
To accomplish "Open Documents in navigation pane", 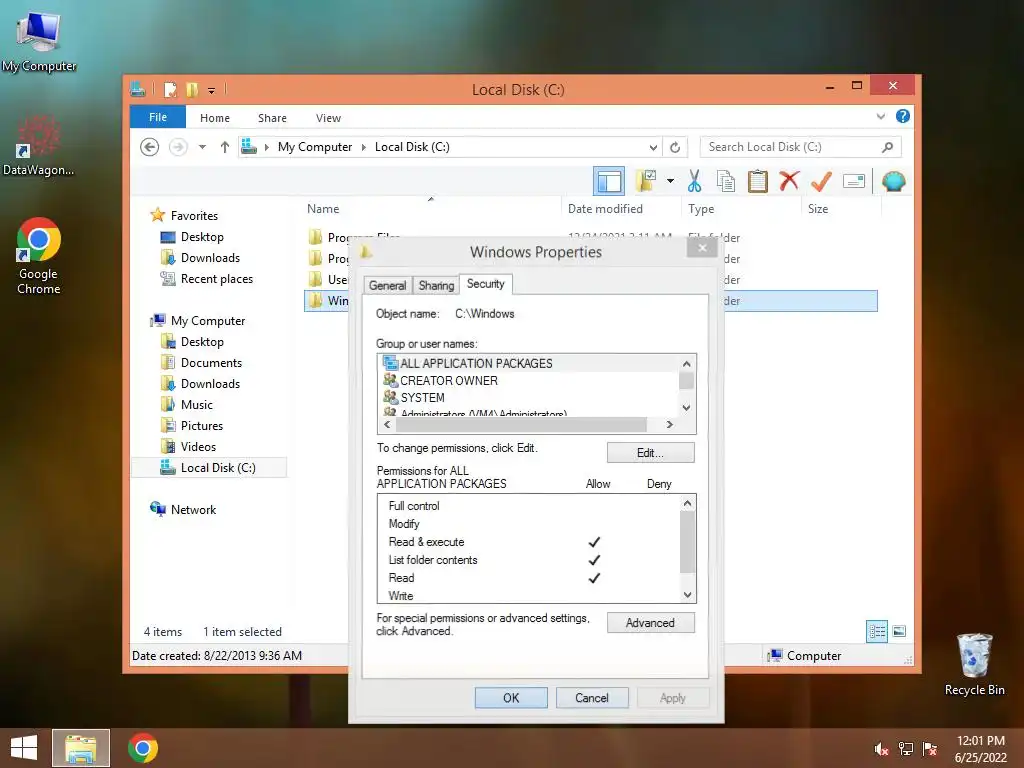I will point(211,362).
